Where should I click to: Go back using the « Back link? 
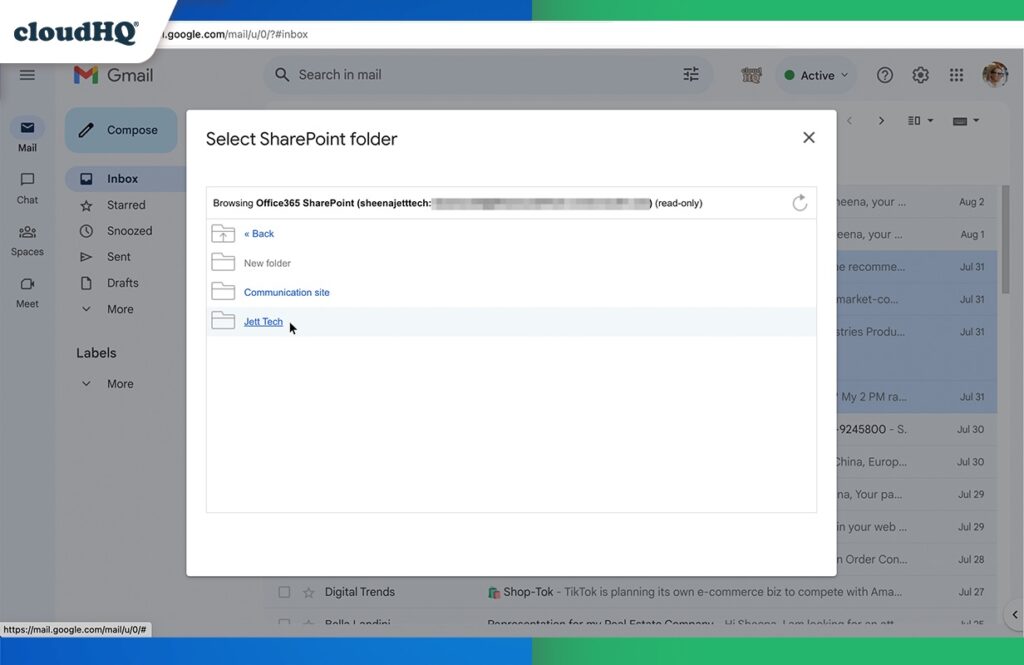(259, 234)
